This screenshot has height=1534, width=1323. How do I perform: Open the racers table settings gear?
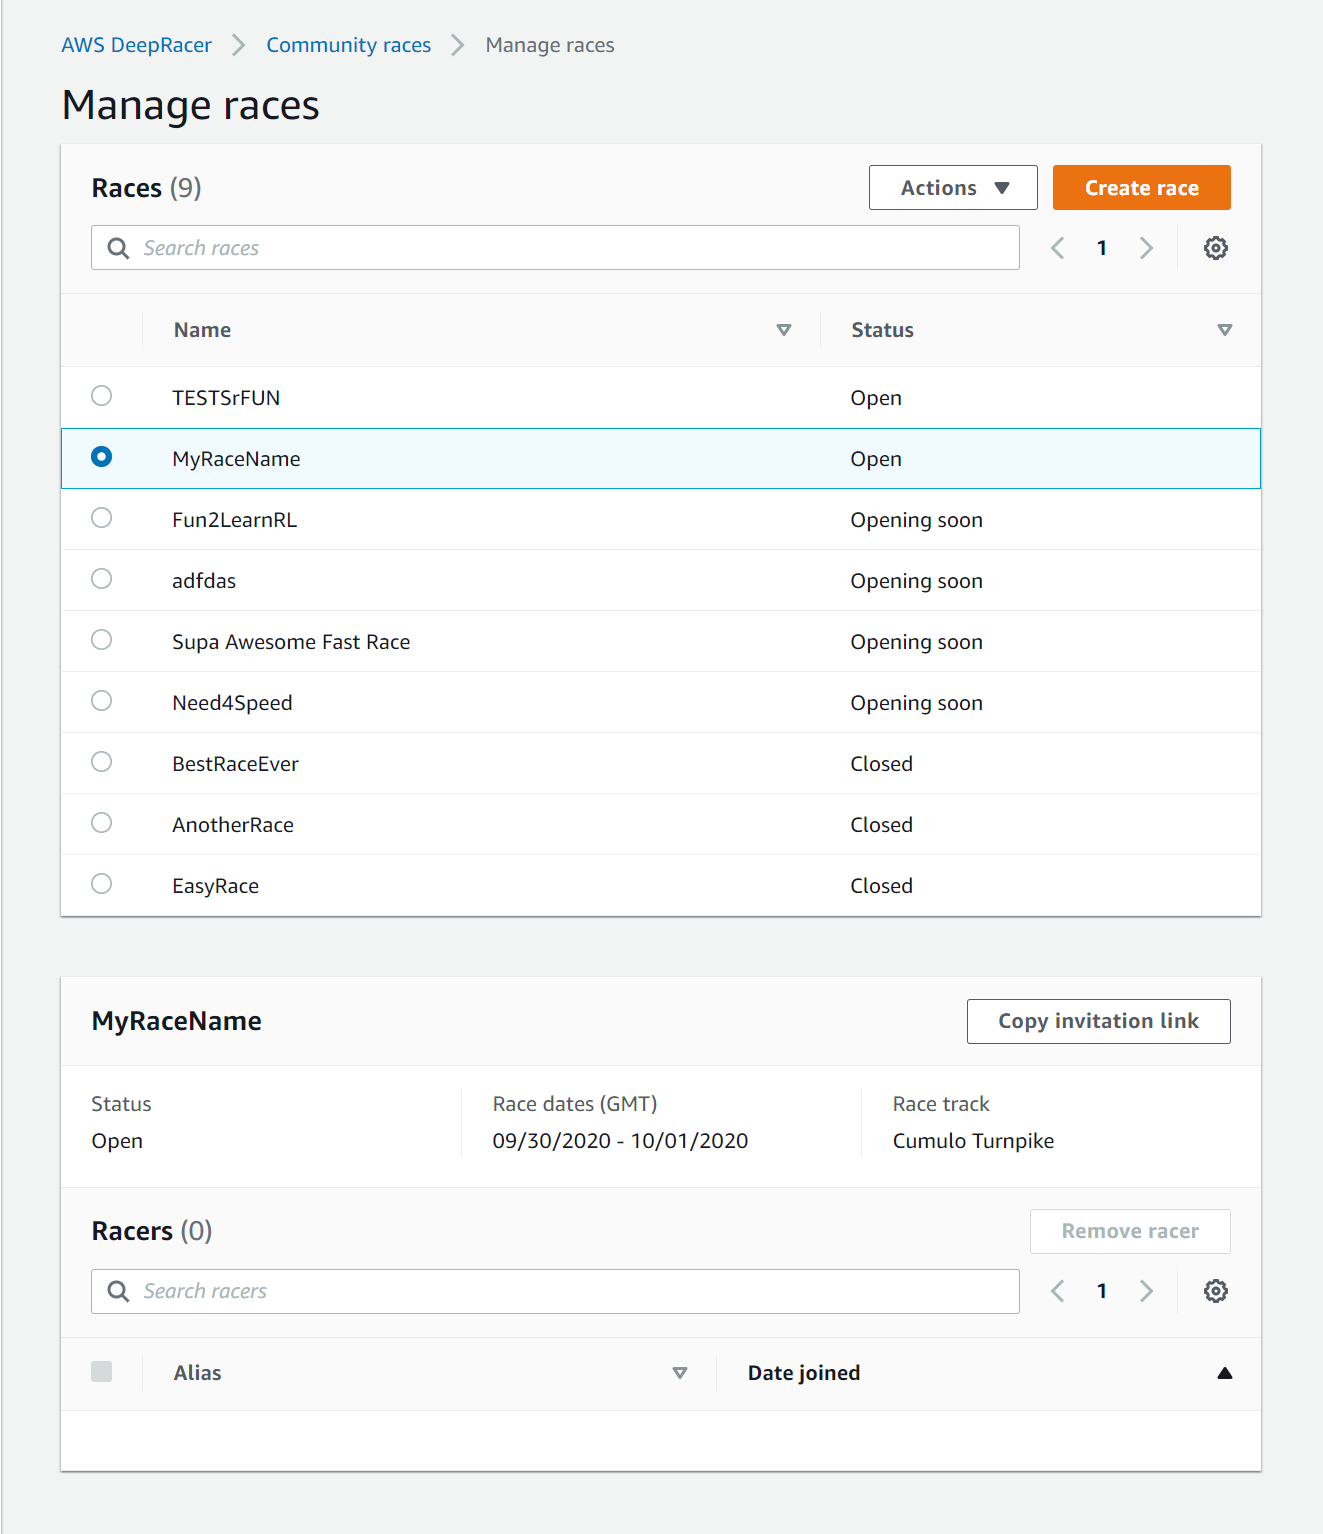(1216, 1290)
